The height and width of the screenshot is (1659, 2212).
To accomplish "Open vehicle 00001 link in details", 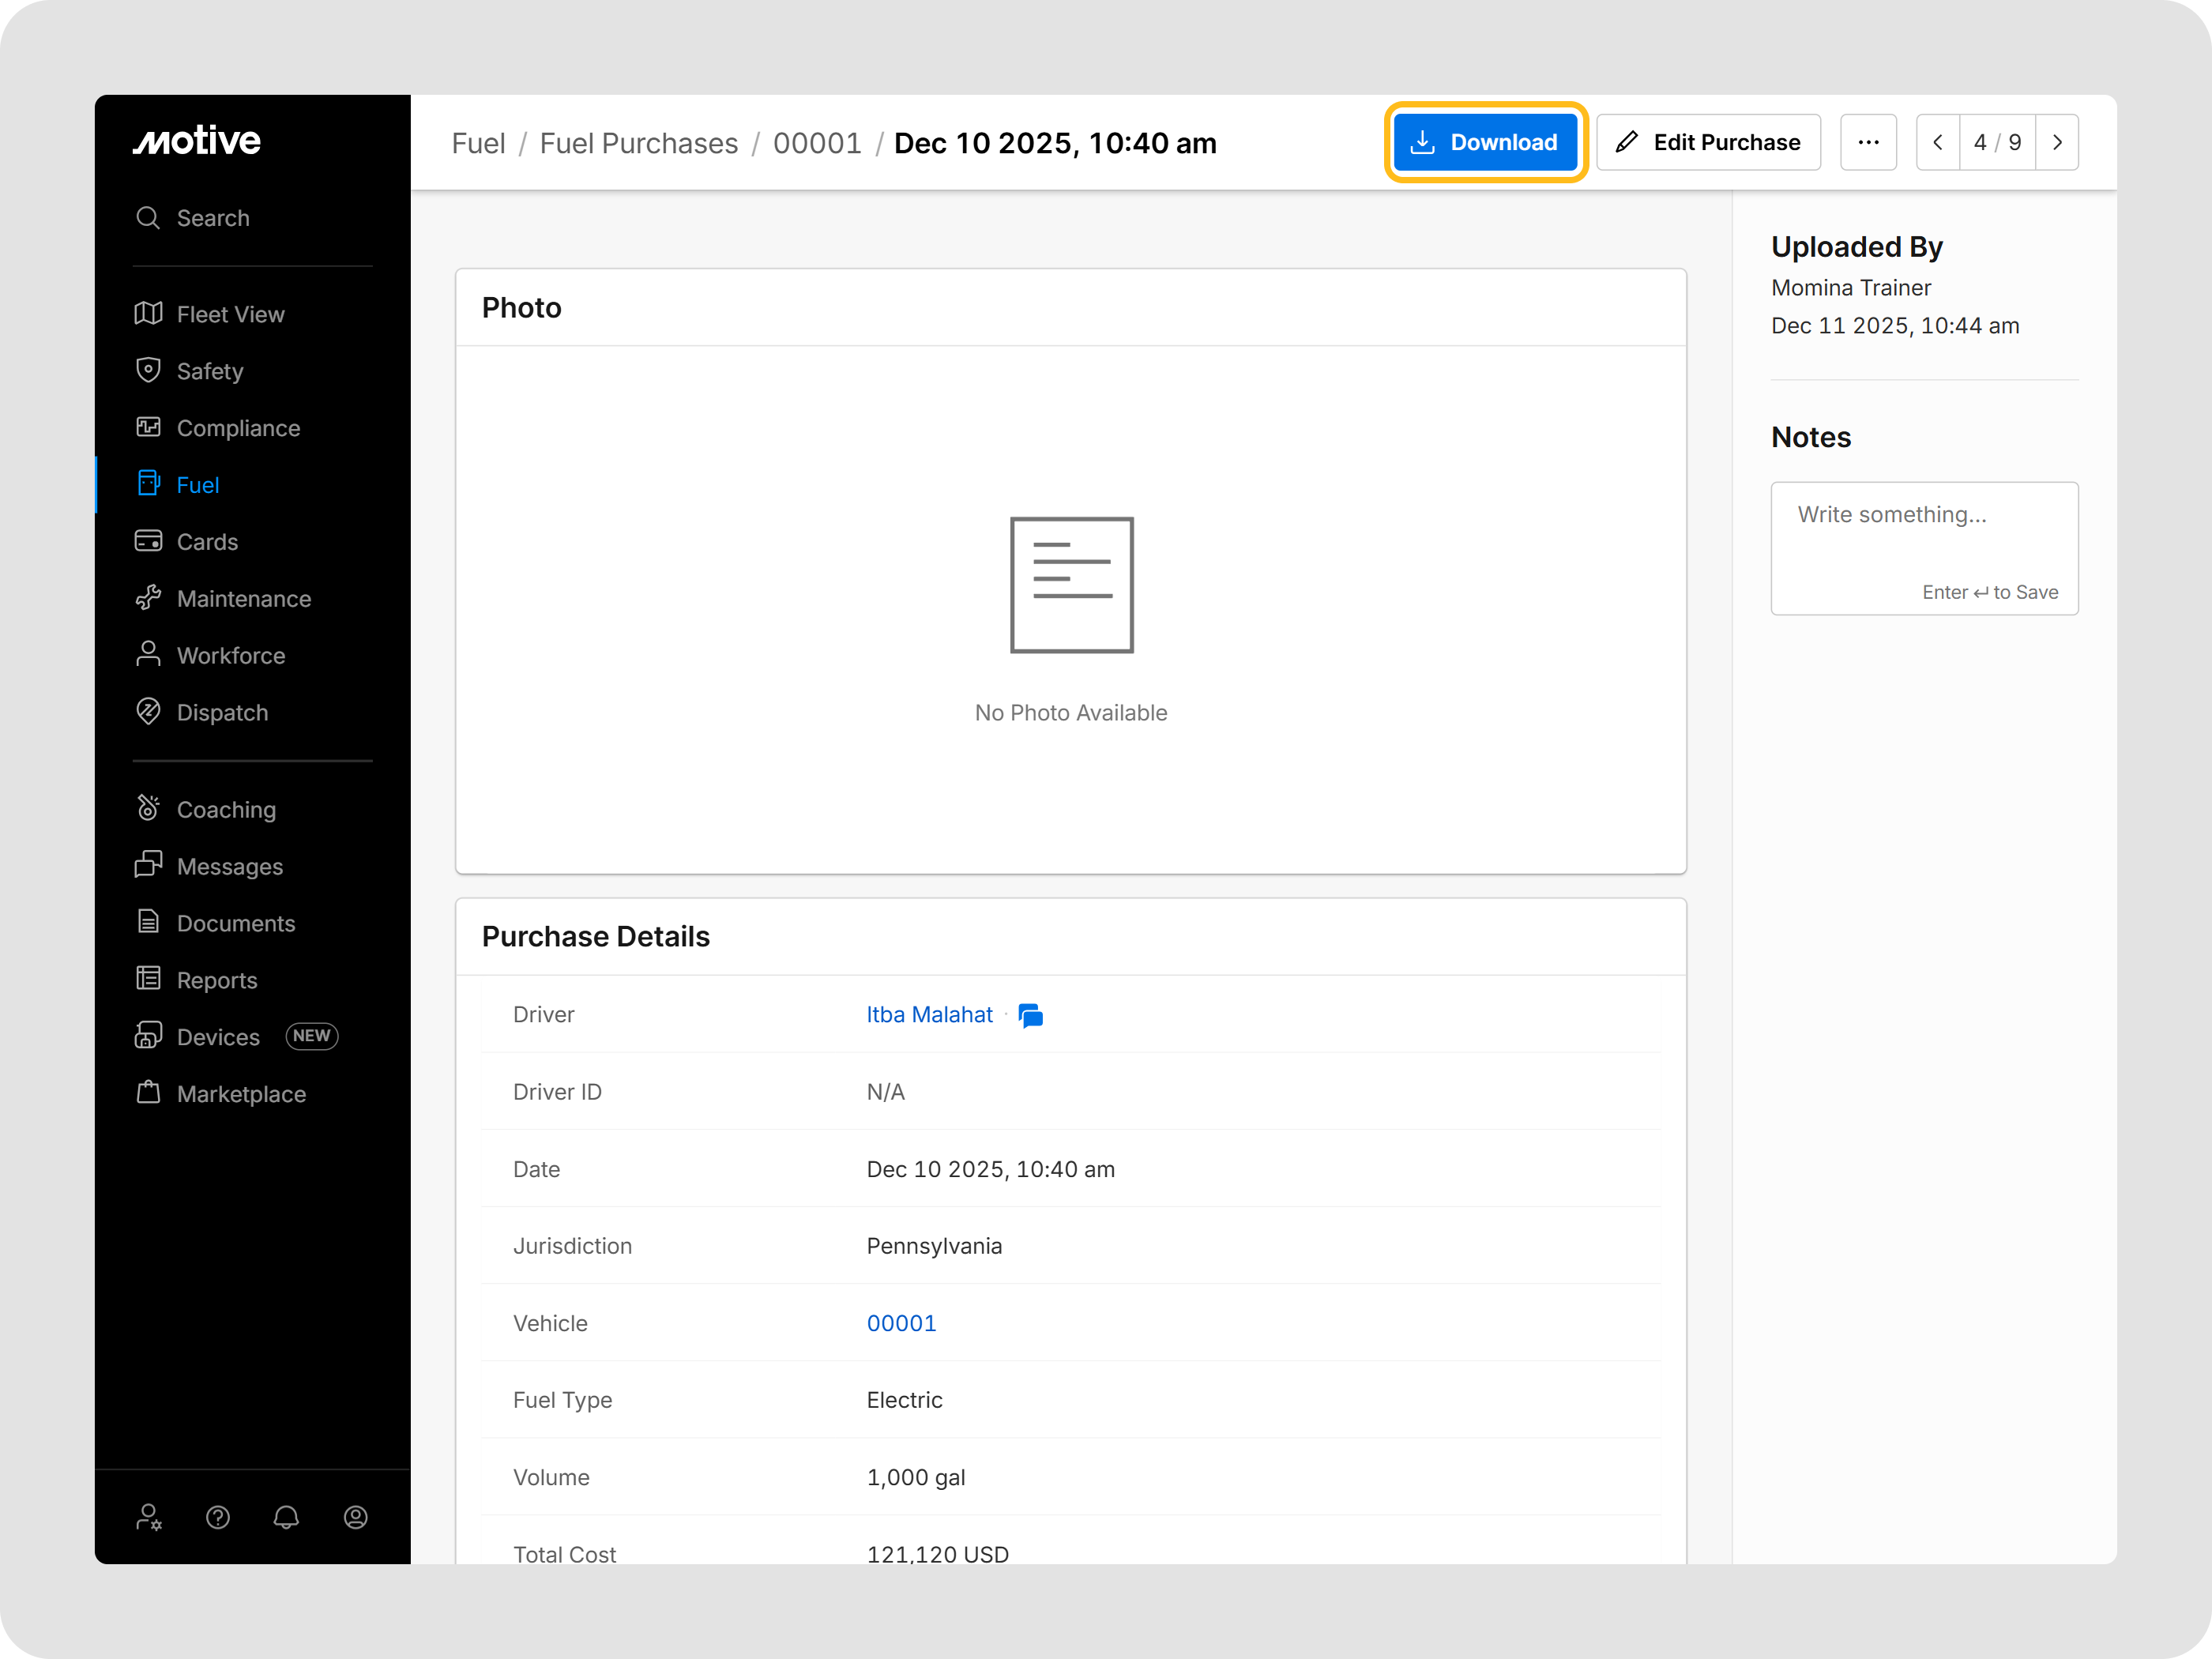I will (901, 1323).
